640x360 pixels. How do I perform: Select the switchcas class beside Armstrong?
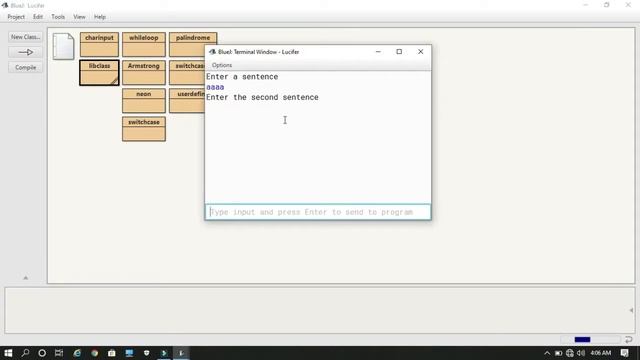187,73
